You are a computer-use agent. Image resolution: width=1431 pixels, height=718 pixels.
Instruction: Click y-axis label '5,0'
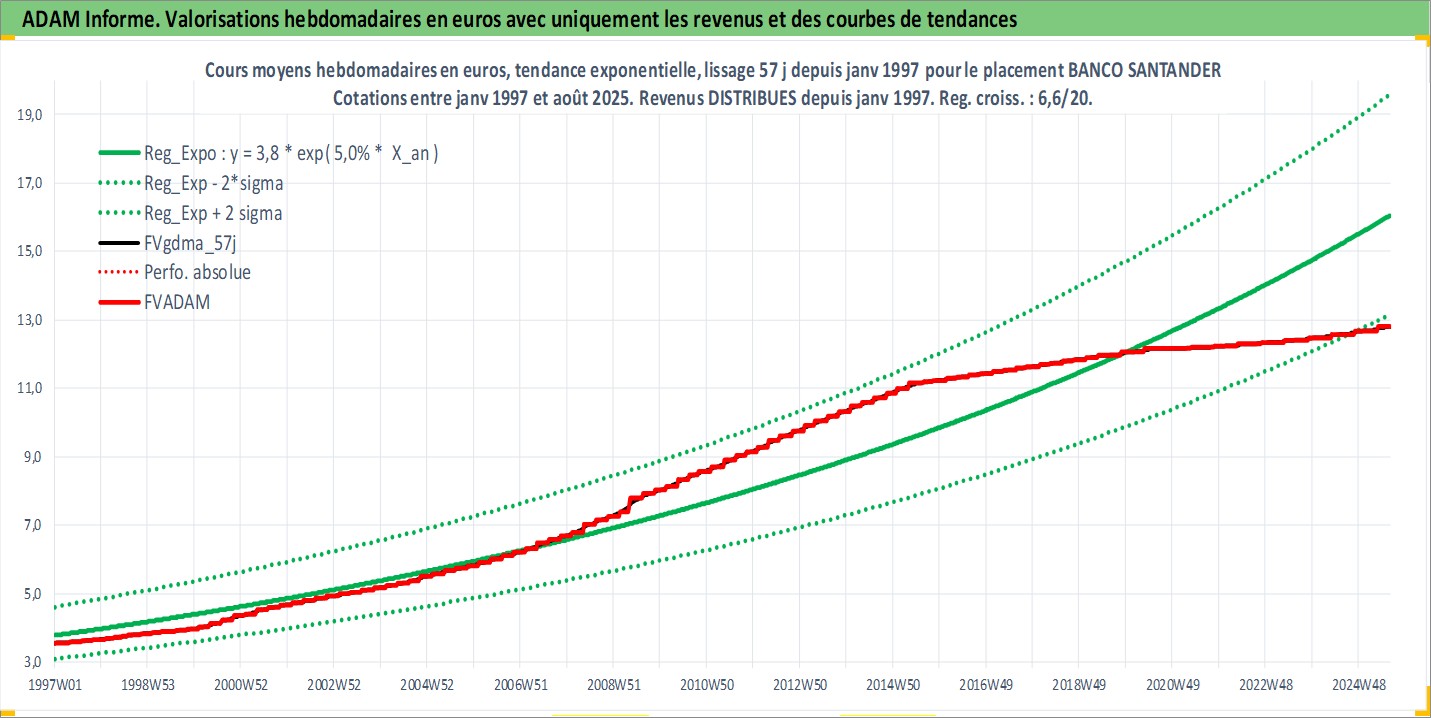click(x=32, y=594)
